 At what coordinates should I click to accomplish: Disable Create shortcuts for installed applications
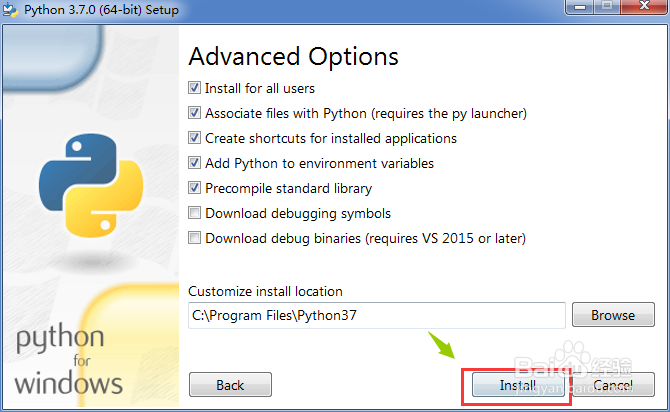(195, 138)
